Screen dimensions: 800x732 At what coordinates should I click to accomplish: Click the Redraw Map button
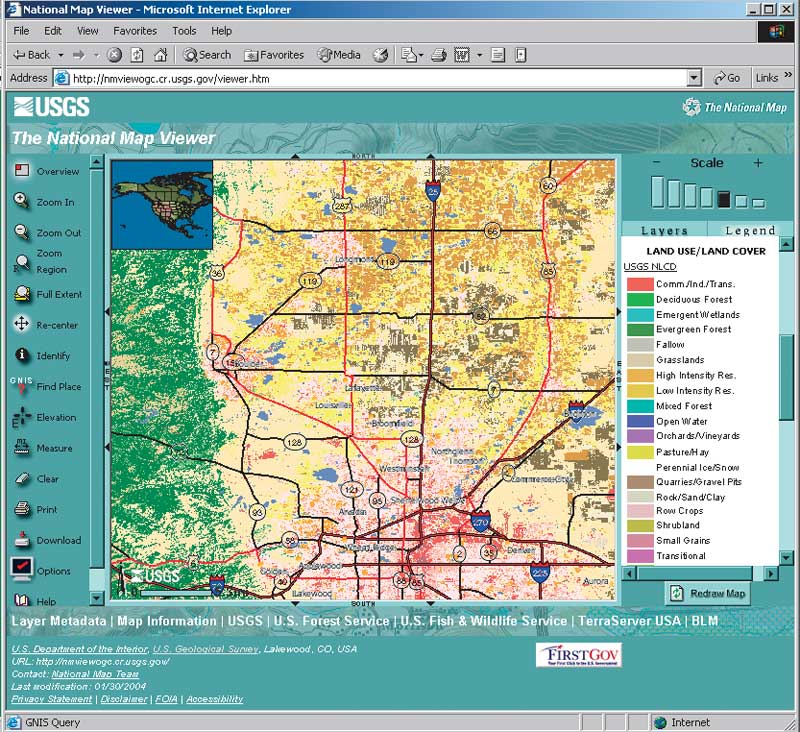(708, 593)
